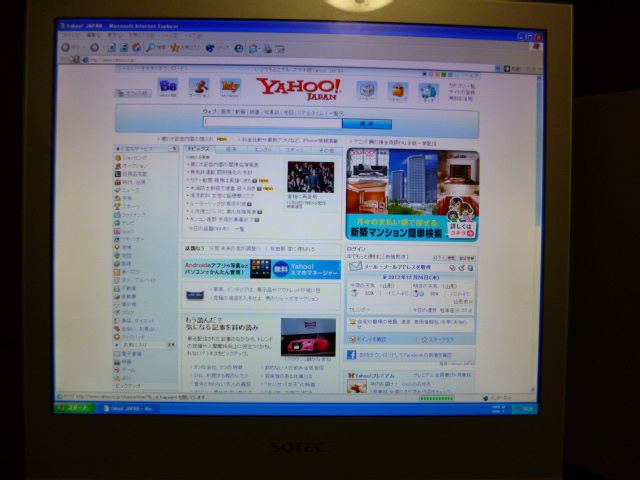Screen dimensions: 640x480
Task: Open IE Favorites star toolbar button
Action: (175, 48)
